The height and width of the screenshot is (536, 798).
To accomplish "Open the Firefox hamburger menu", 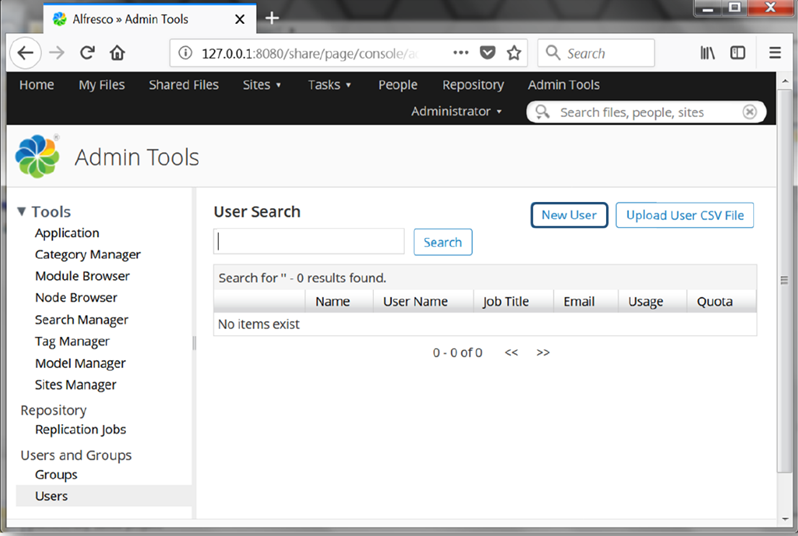I will click(775, 53).
